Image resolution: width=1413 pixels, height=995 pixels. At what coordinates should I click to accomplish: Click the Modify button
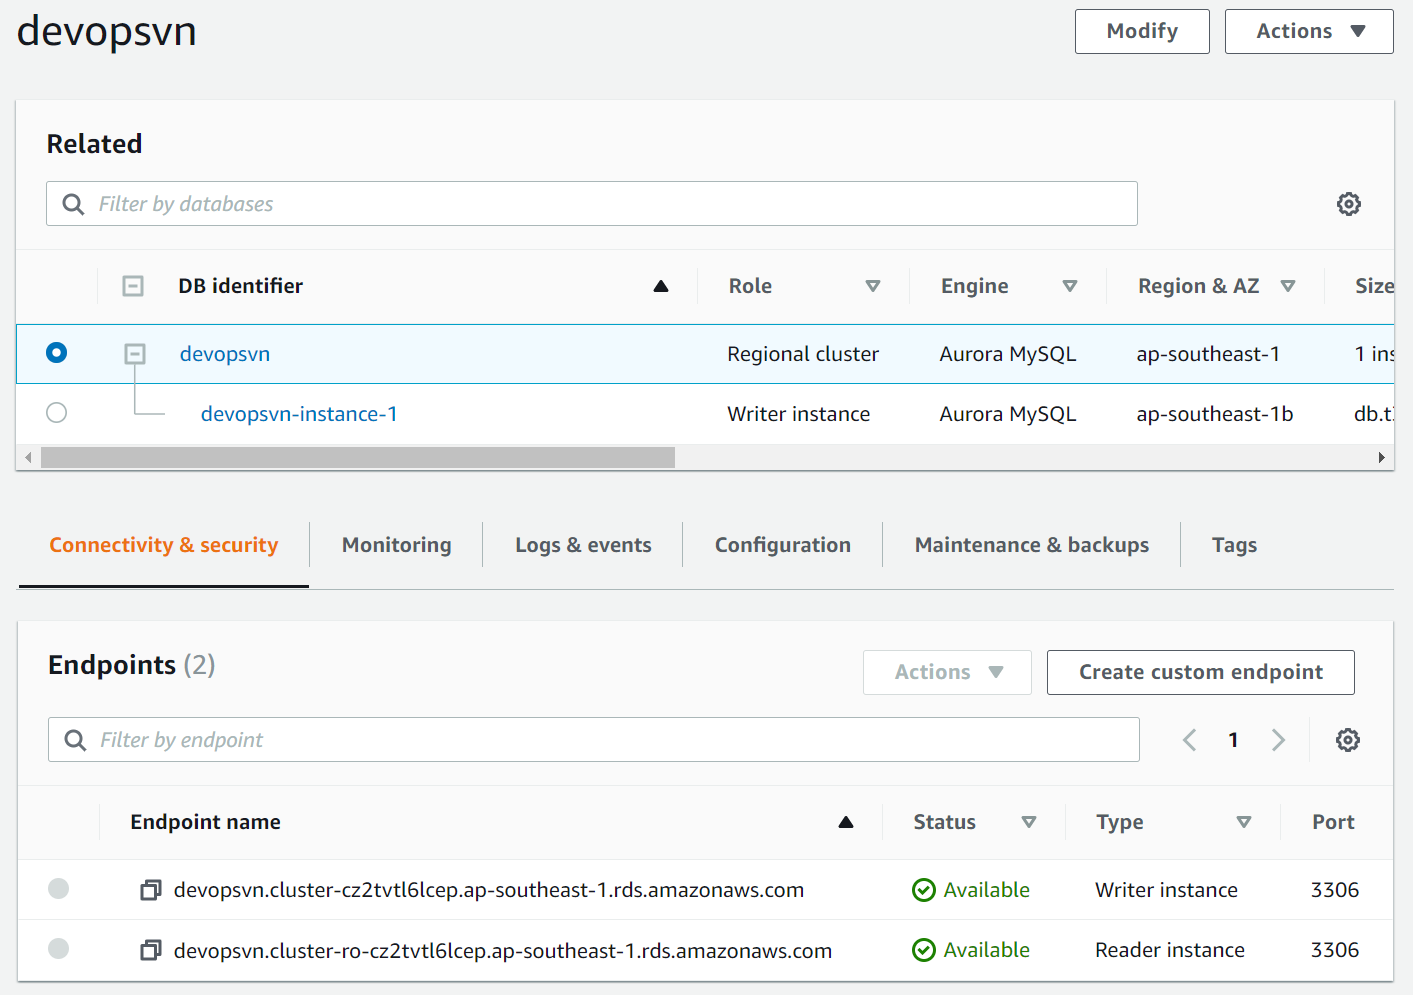(x=1141, y=32)
